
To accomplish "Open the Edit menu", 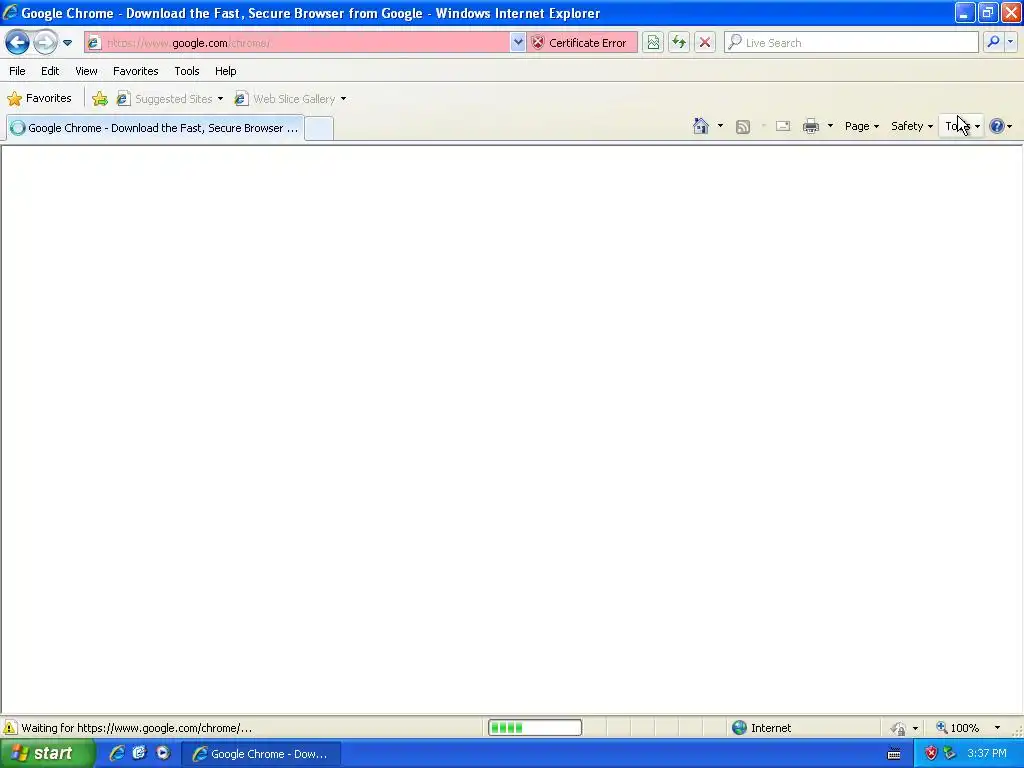I will click(50, 71).
